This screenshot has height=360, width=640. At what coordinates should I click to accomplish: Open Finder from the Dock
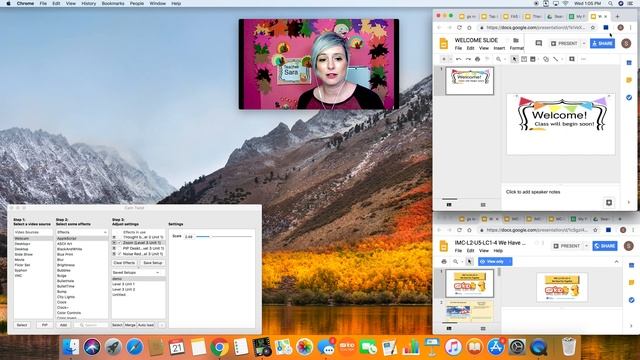(x=71, y=347)
